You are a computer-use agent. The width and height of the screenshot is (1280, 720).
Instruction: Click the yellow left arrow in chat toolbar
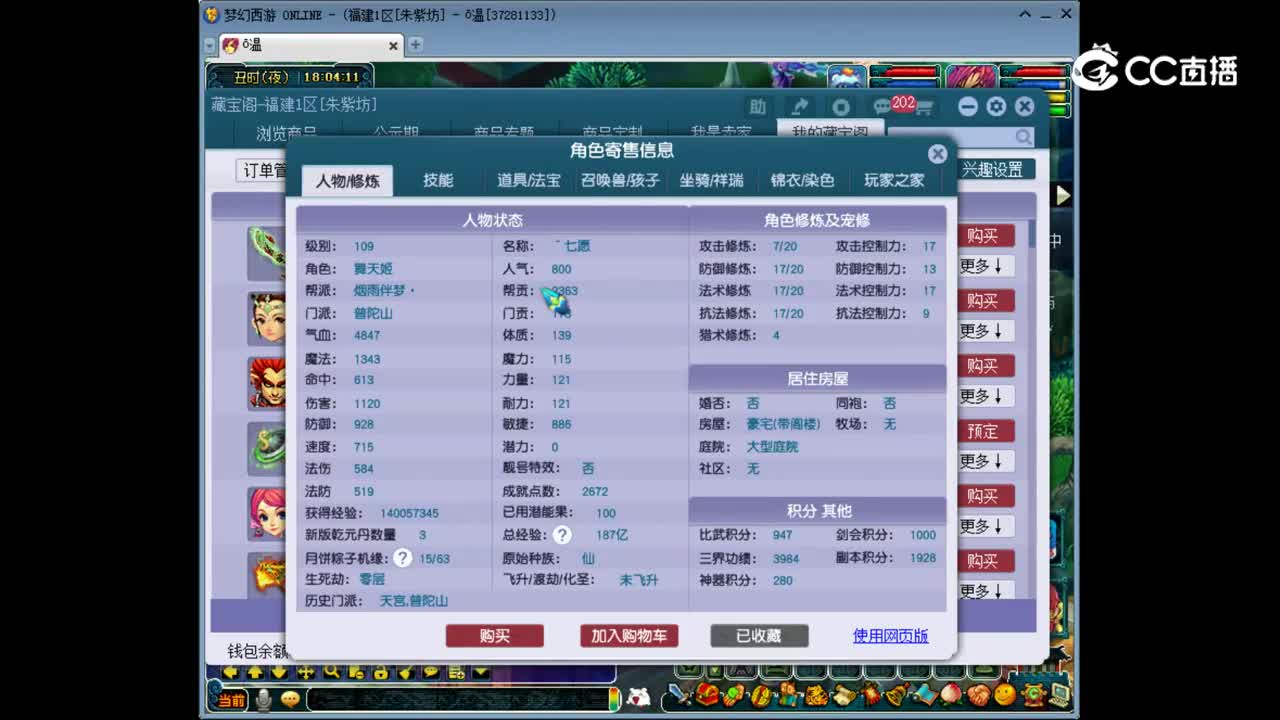pyautogui.click(x=230, y=673)
